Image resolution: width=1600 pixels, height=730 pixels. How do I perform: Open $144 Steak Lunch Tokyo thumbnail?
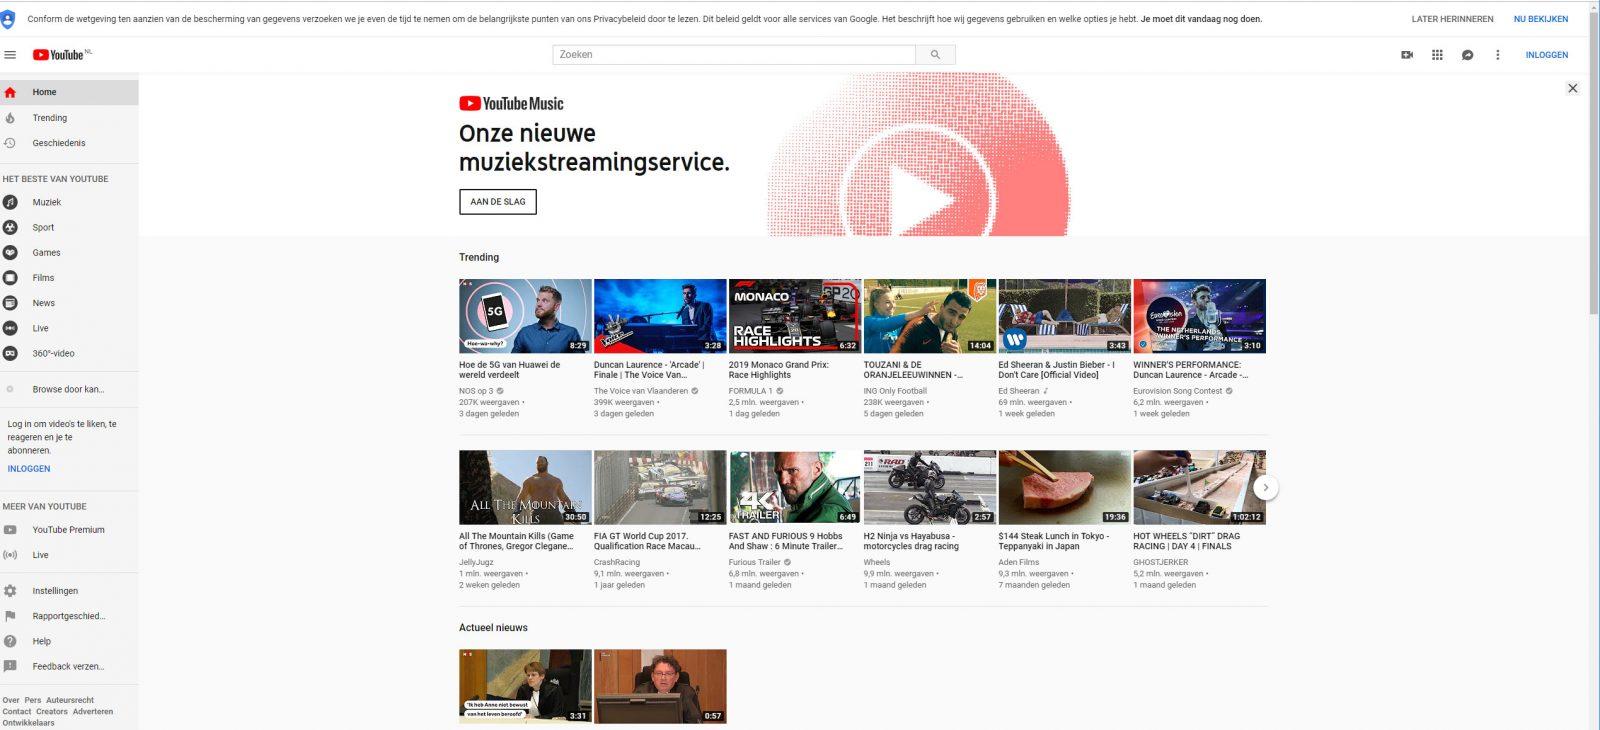pyautogui.click(x=1064, y=487)
